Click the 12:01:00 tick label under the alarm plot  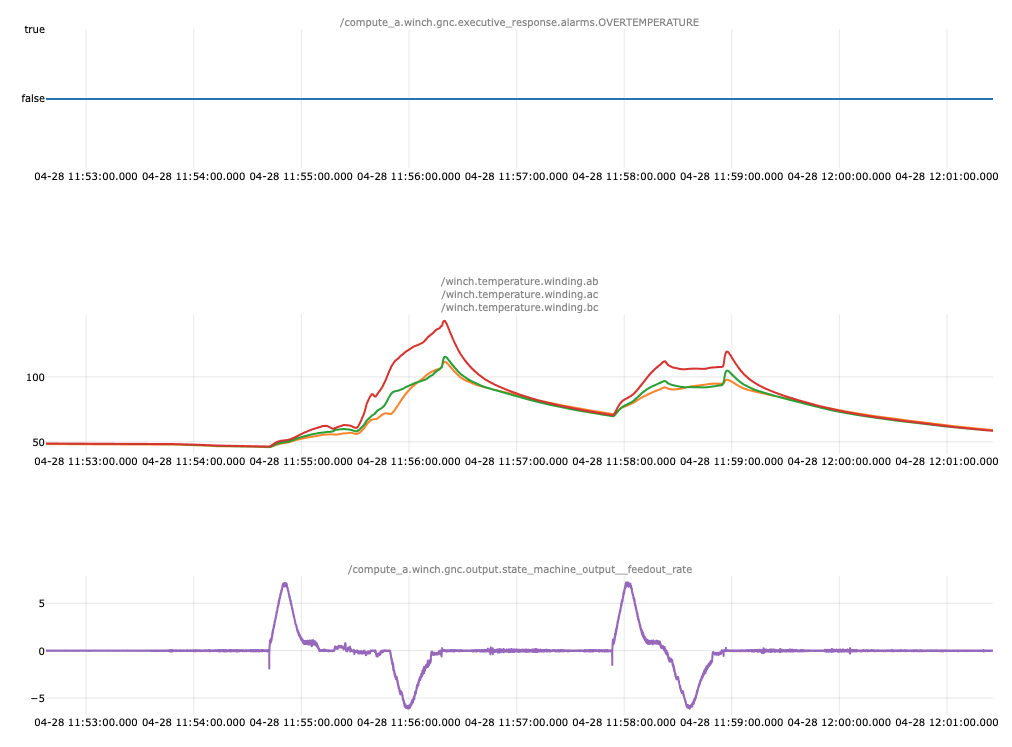947,176
